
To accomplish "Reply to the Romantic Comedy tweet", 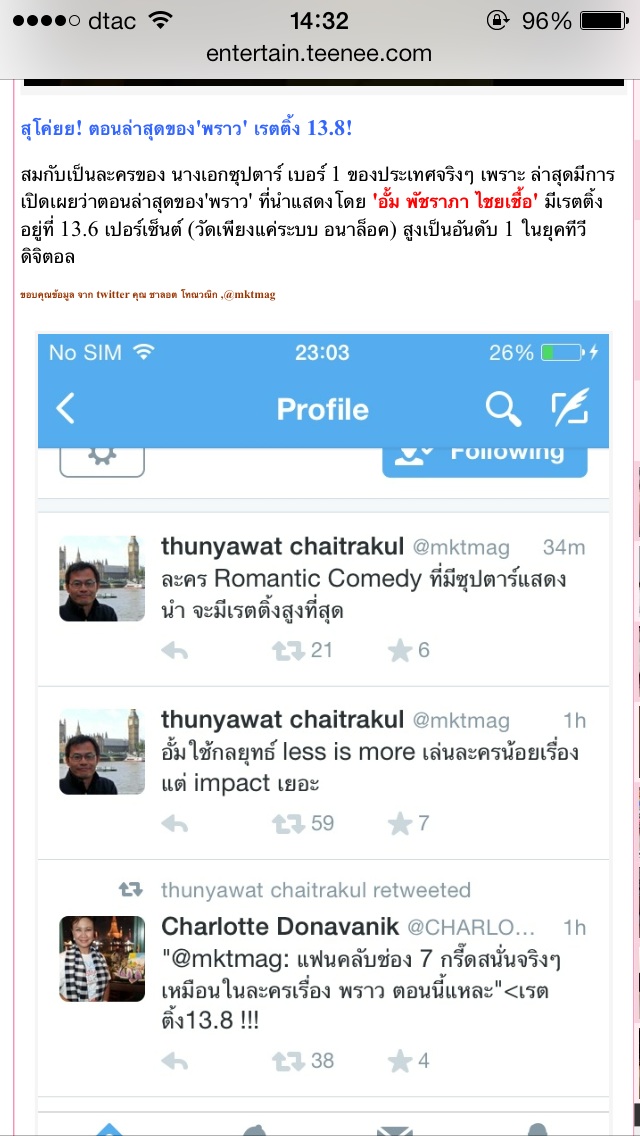I will tap(175, 651).
